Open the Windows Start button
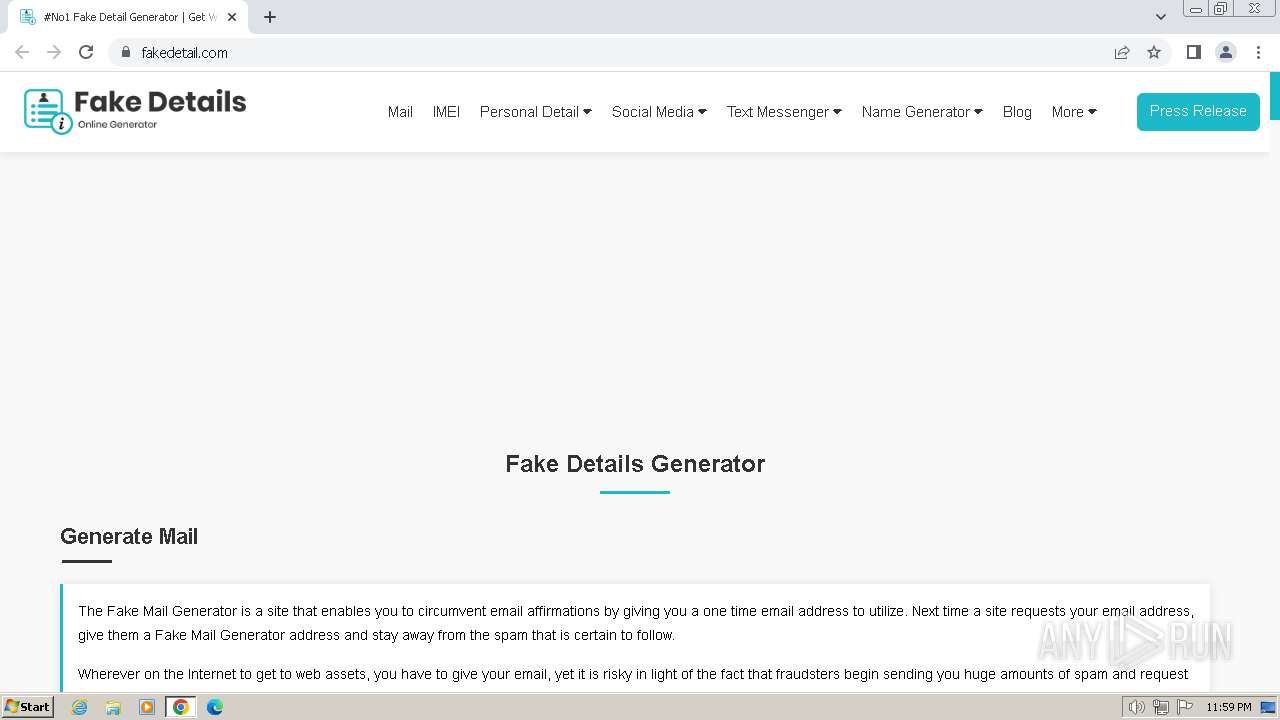Image resolution: width=1280 pixels, height=720 pixels. click(28, 707)
